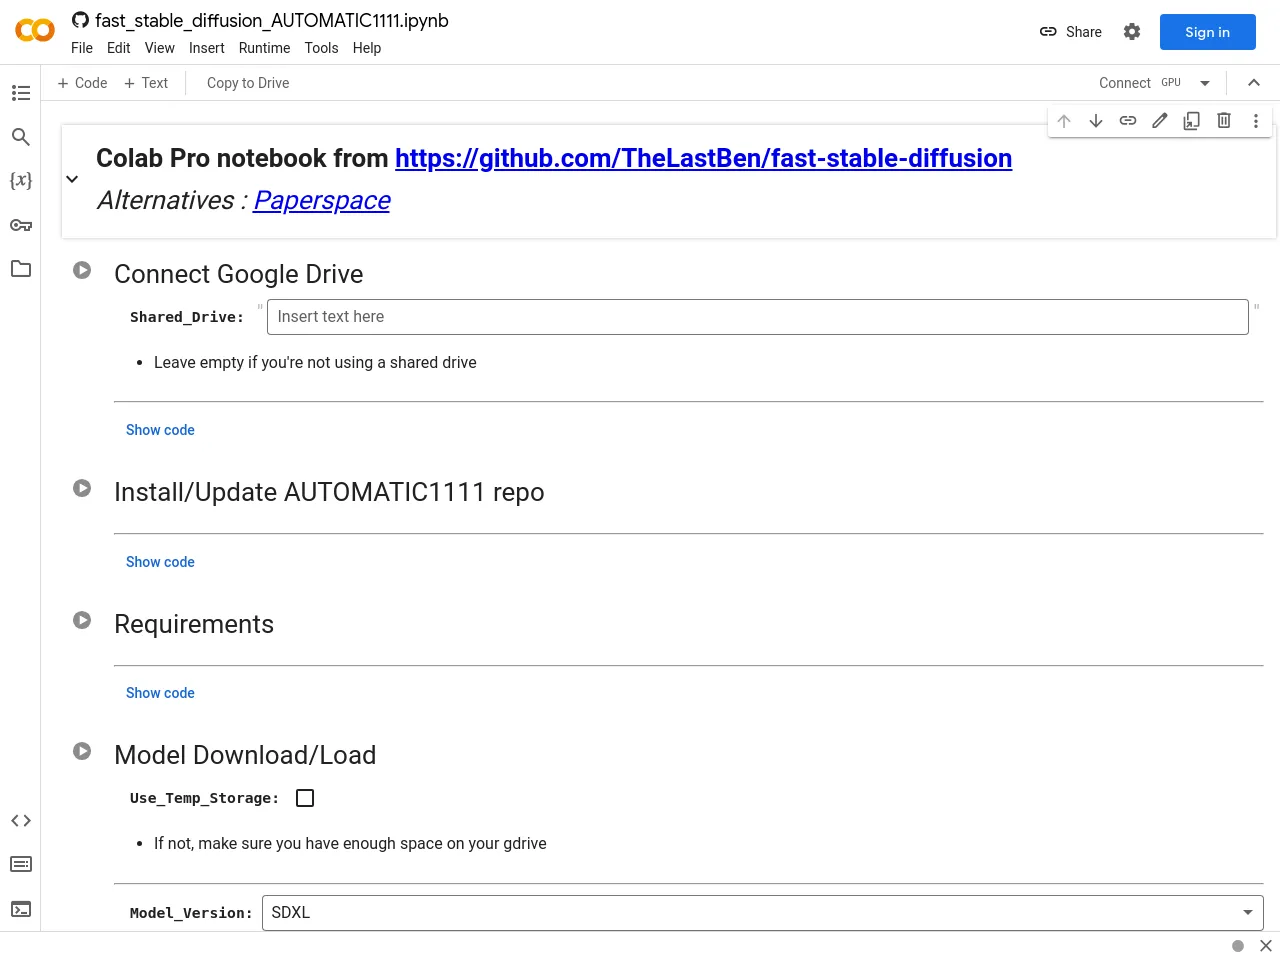Screen dimensions: 1280x960
Task: Collapse the Colab Pro notebook section
Action: (72, 179)
